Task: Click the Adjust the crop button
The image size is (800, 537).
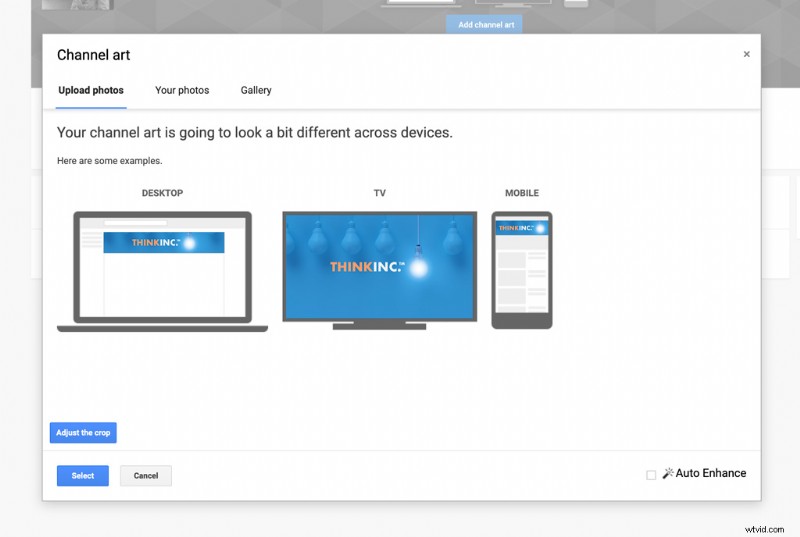Action: 83,433
